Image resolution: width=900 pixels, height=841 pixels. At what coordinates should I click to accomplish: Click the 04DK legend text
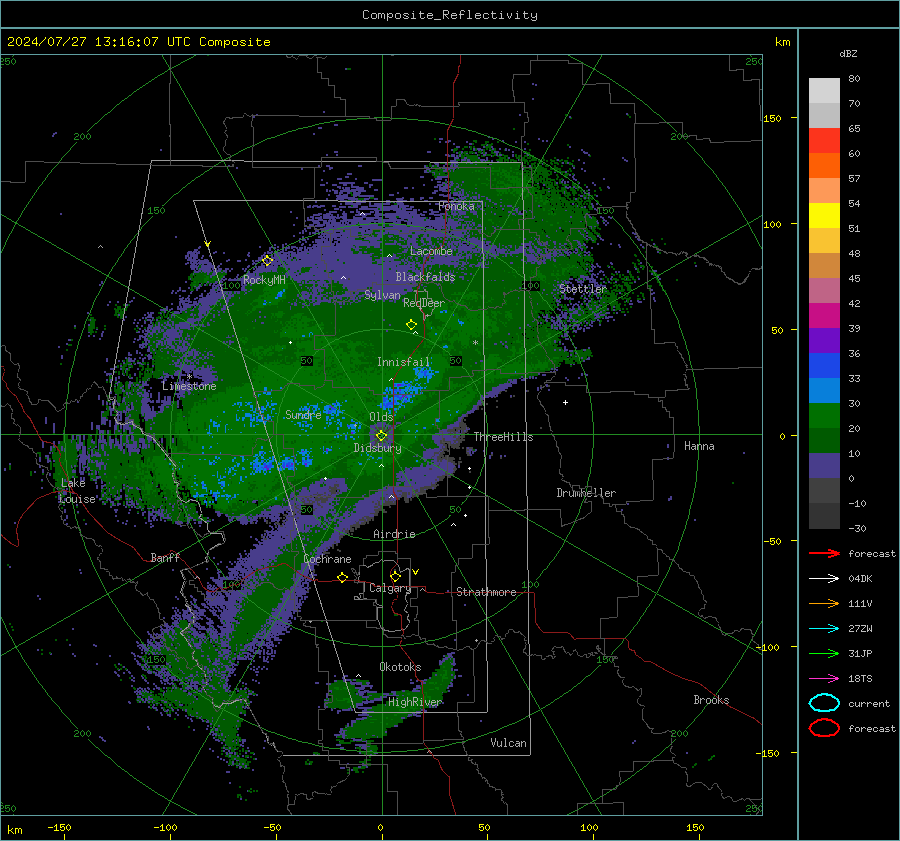coord(860,579)
